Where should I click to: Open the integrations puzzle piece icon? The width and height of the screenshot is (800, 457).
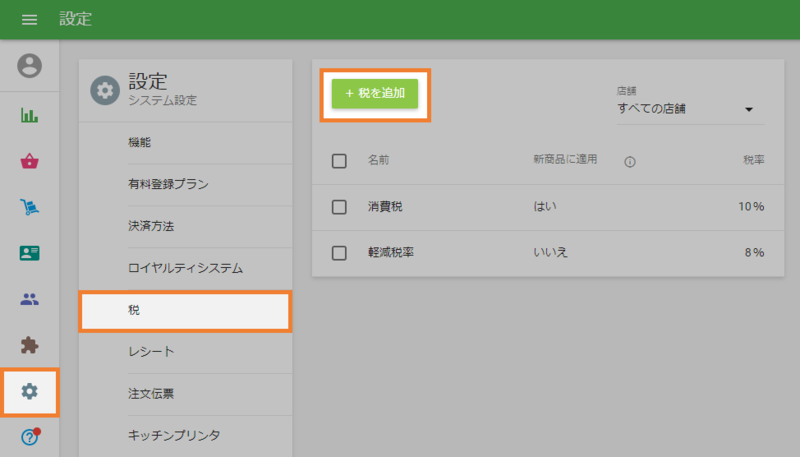pyautogui.click(x=30, y=345)
